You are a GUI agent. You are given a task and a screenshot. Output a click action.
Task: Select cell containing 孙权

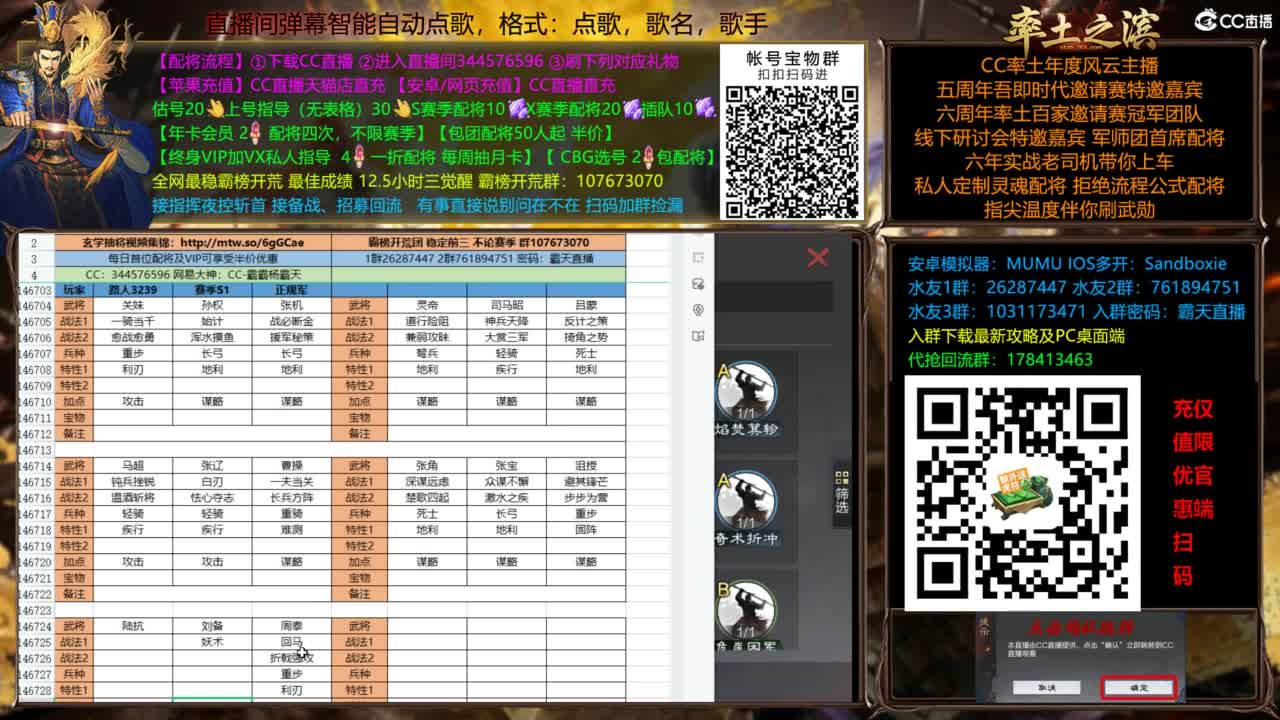tap(212, 305)
